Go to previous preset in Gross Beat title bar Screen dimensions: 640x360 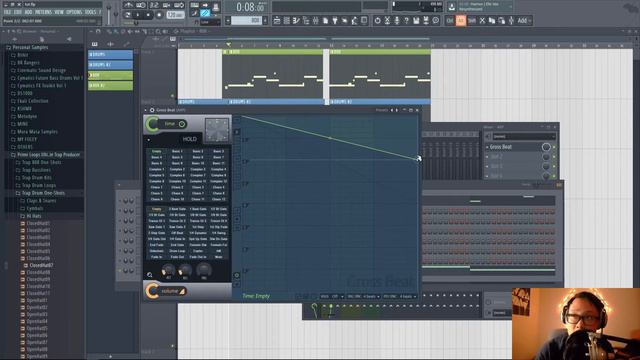click(392, 110)
